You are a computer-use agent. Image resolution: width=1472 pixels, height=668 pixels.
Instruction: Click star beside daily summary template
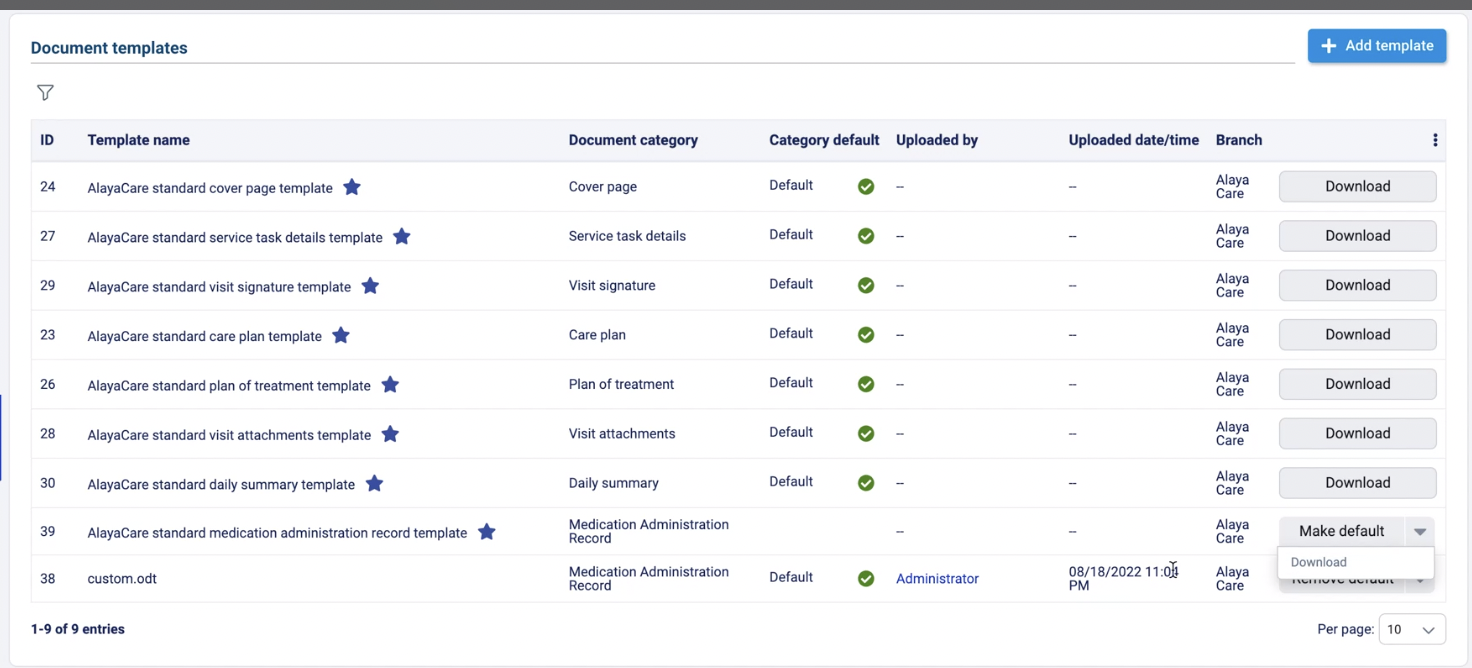[374, 484]
